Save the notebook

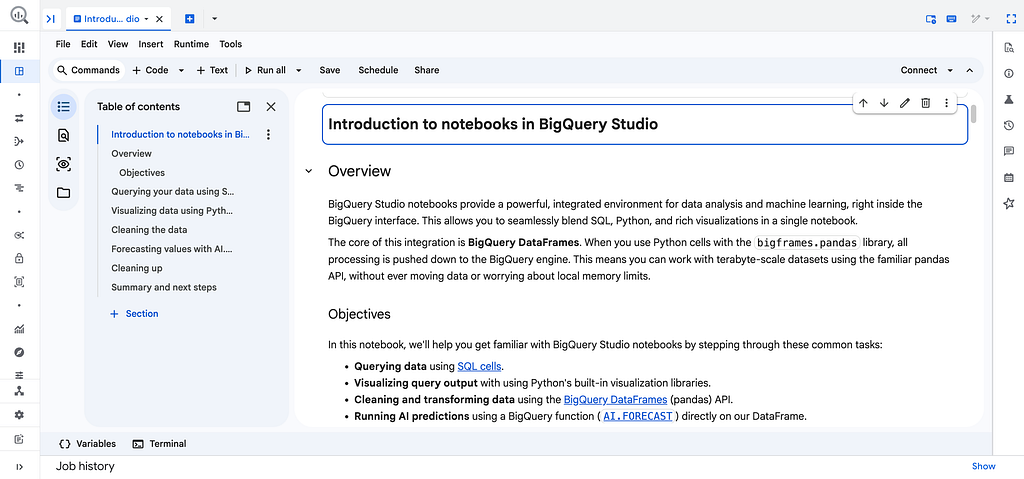[330, 70]
